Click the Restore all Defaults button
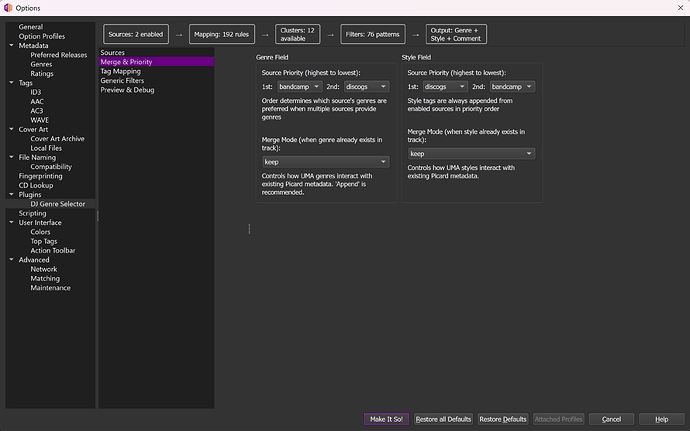This screenshot has height=431, width=690. 442,419
